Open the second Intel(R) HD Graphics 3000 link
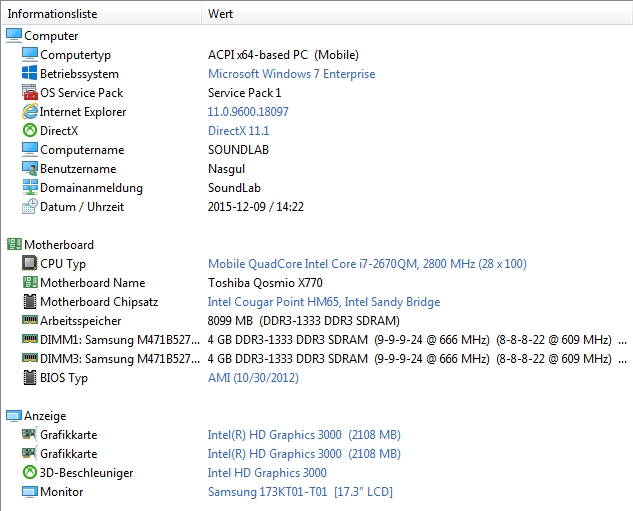Screen dimensions: 633x511 [x=304, y=454]
